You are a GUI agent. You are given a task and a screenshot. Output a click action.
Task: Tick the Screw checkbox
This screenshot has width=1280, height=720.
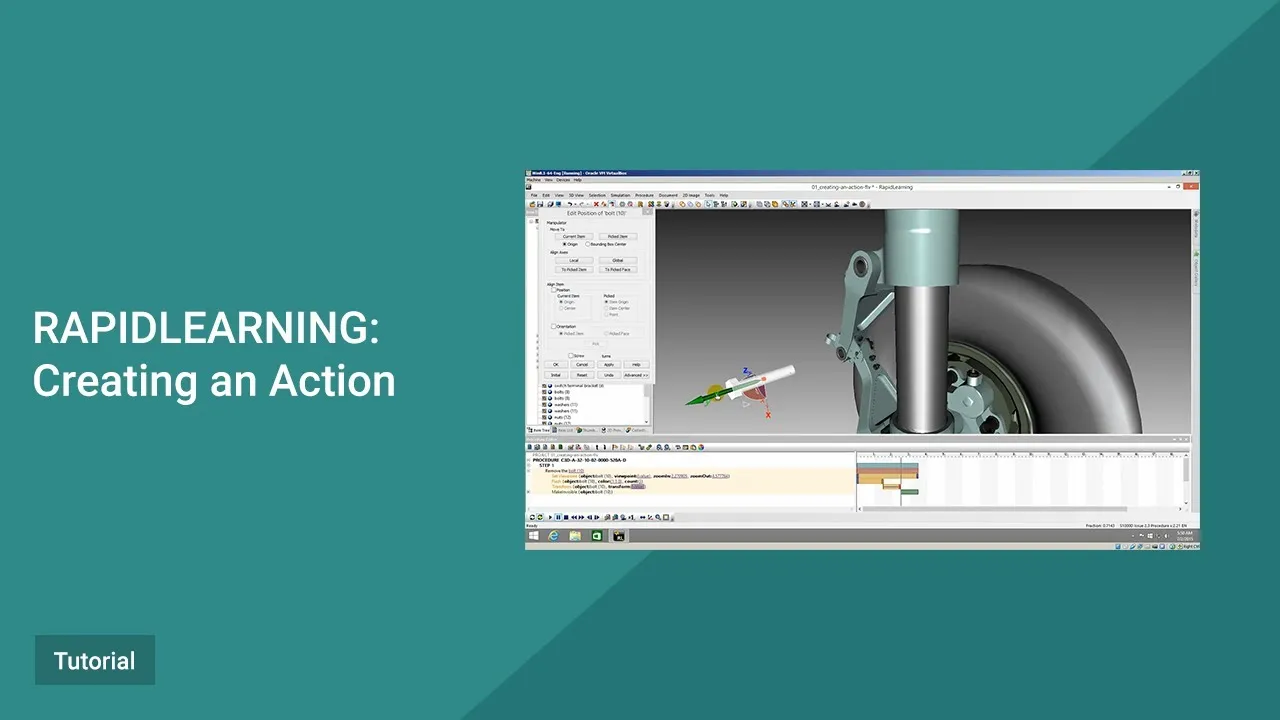tap(571, 355)
